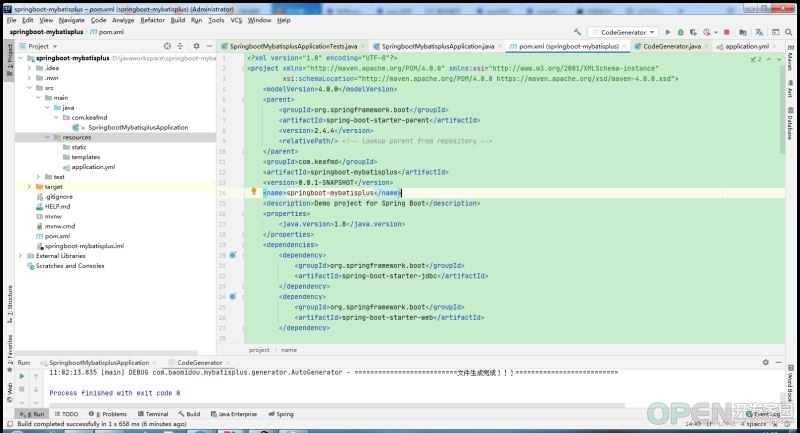Toggle the 1: Project tool window stripe

[x=9, y=60]
